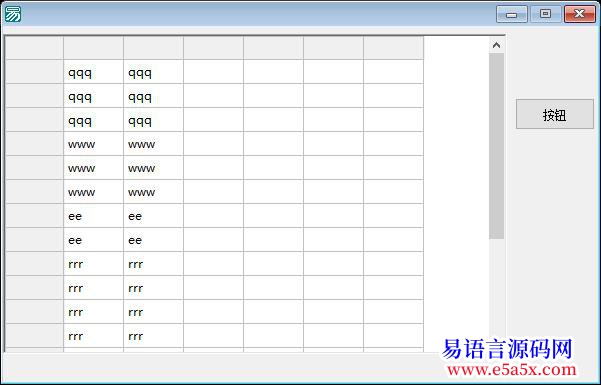
Task: Select the middle www cell in the right text column
Action: click(x=153, y=168)
